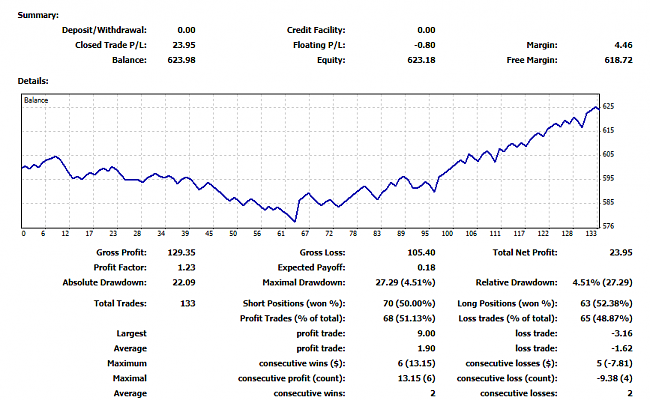Select the "Maximal" row label

click(130, 378)
